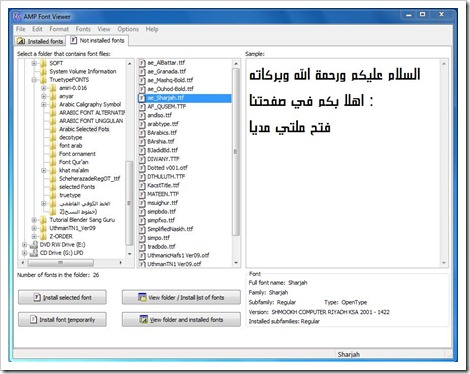This screenshot has width=470, height=374.
Task: Select ae_Mashq-Bold.ttf in the font list
Action: 170,80
